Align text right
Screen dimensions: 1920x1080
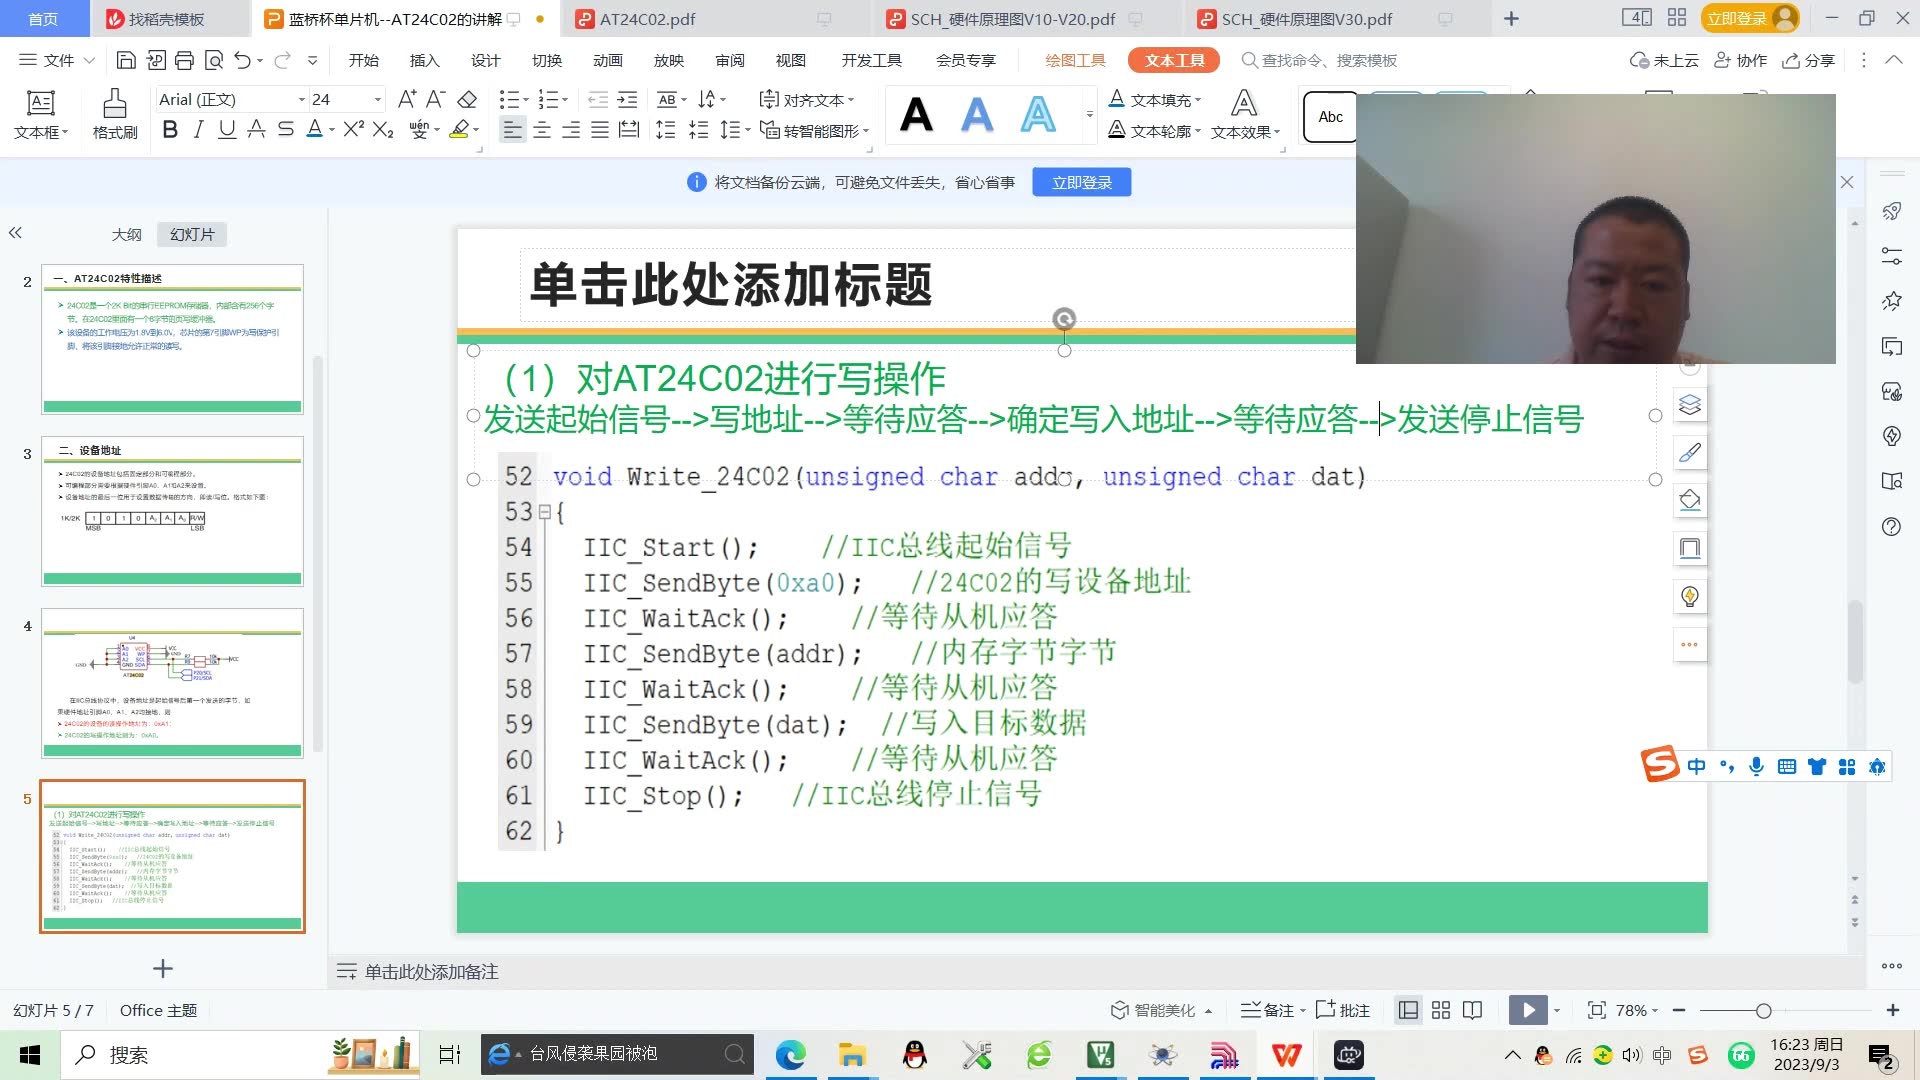click(x=571, y=130)
